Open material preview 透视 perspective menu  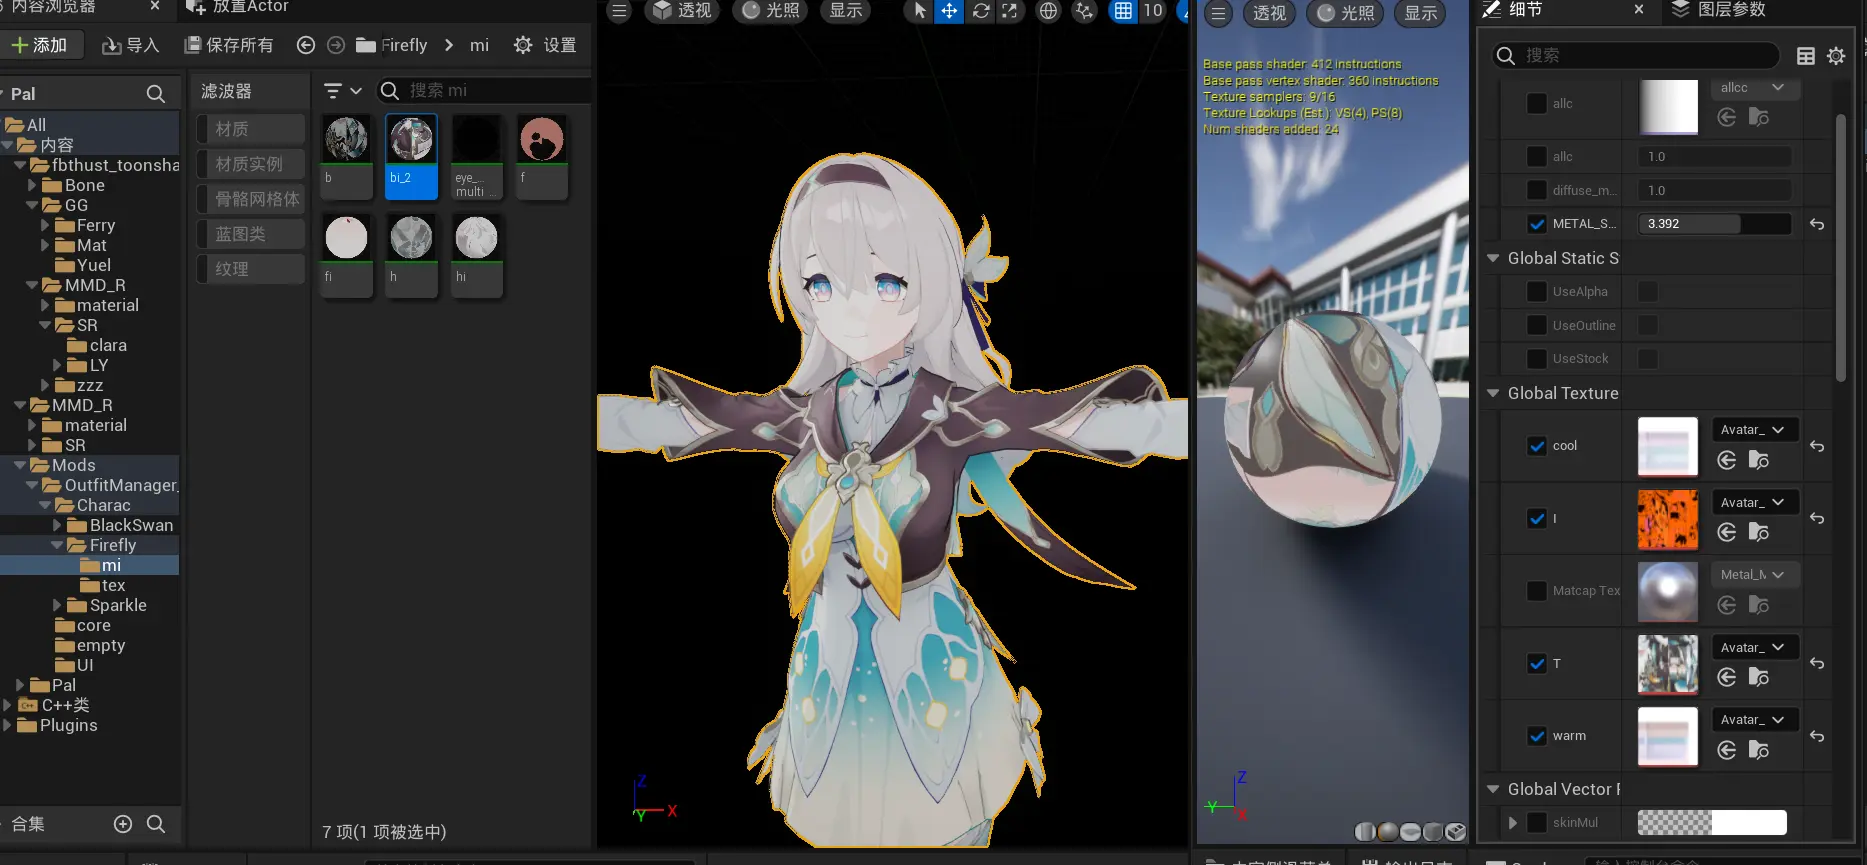[1270, 14]
